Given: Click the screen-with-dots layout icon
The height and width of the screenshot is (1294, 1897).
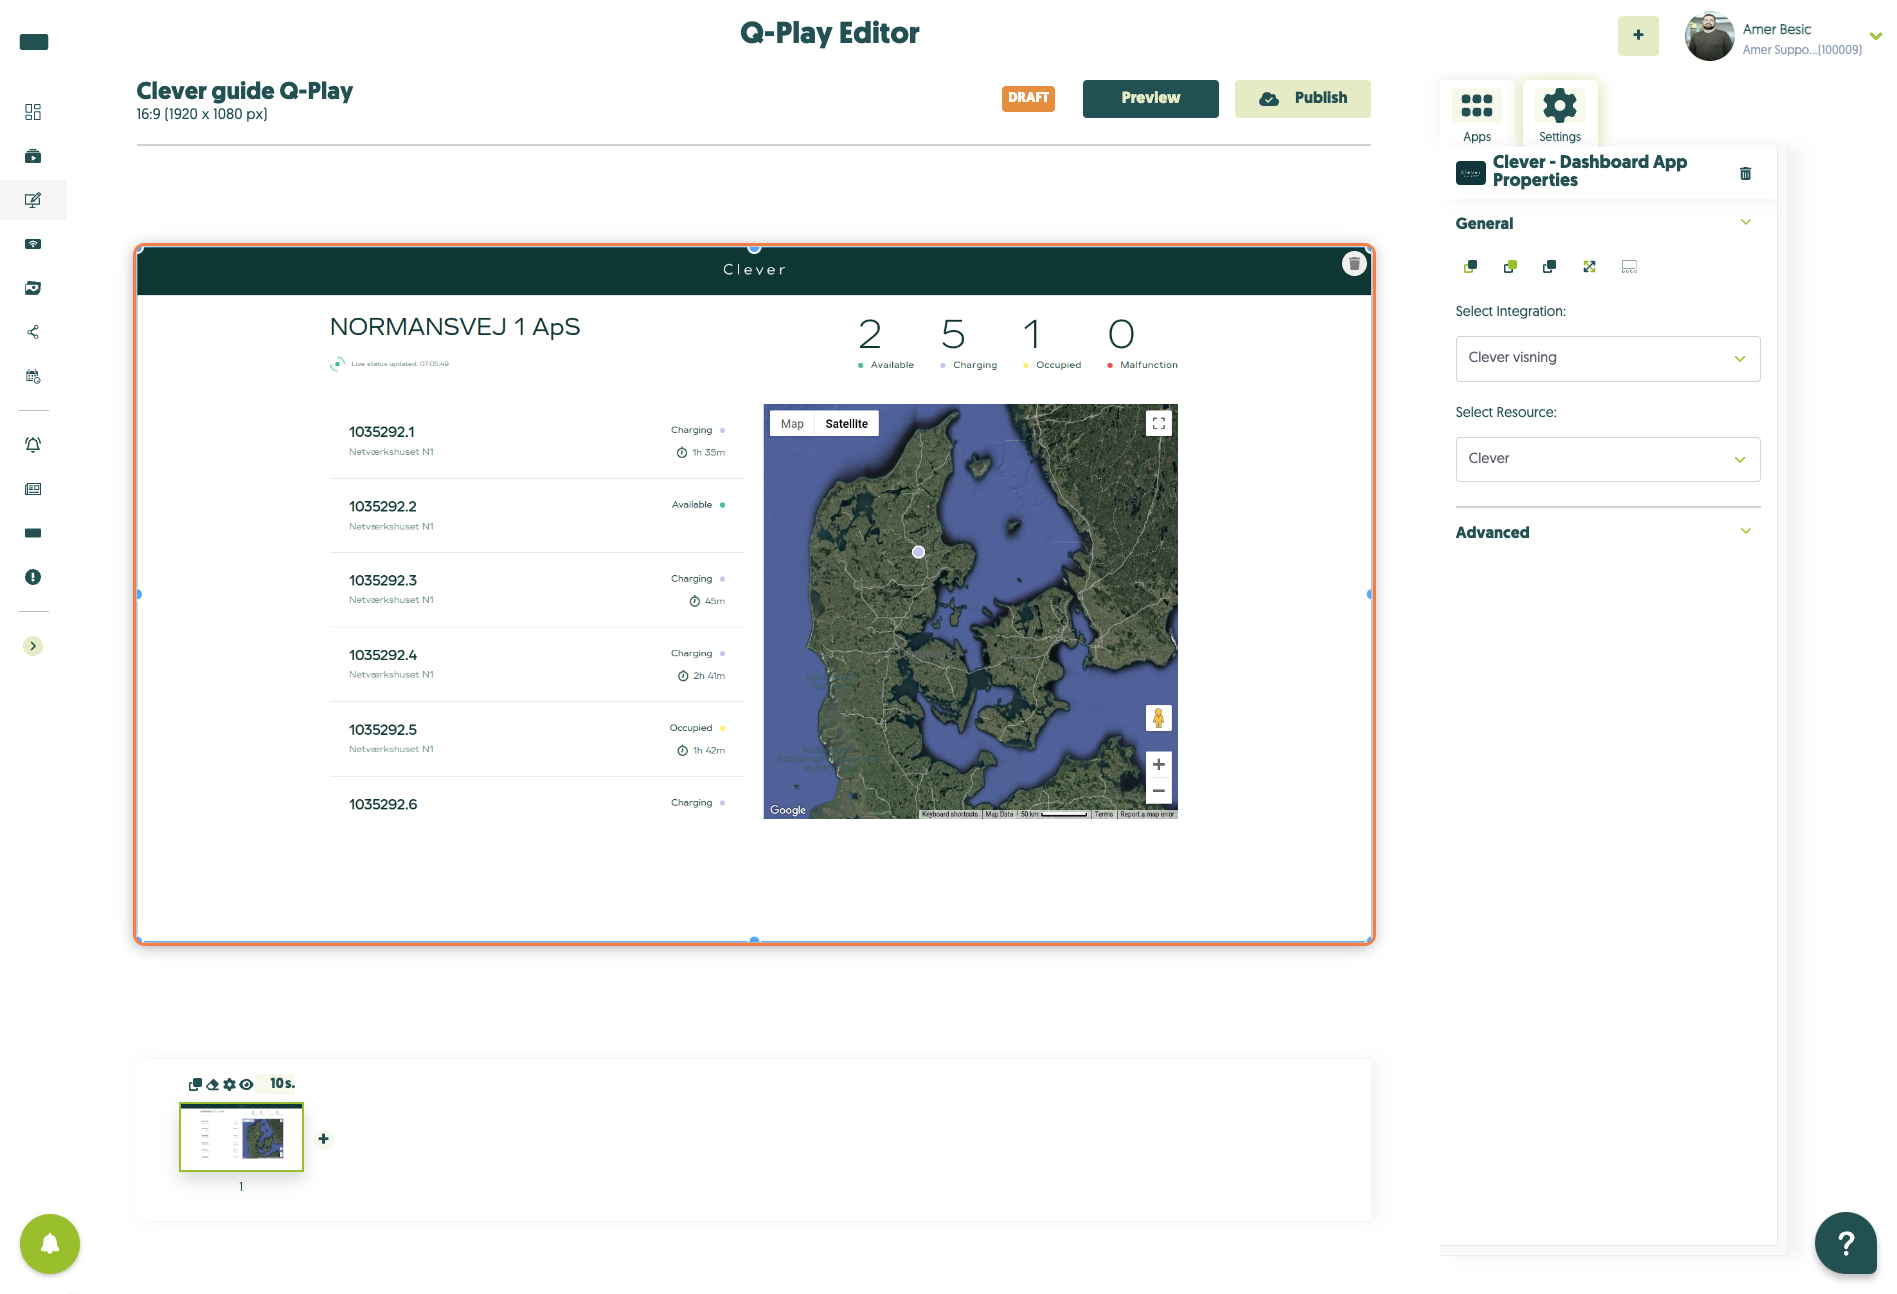Looking at the screenshot, I should pos(1629,266).
